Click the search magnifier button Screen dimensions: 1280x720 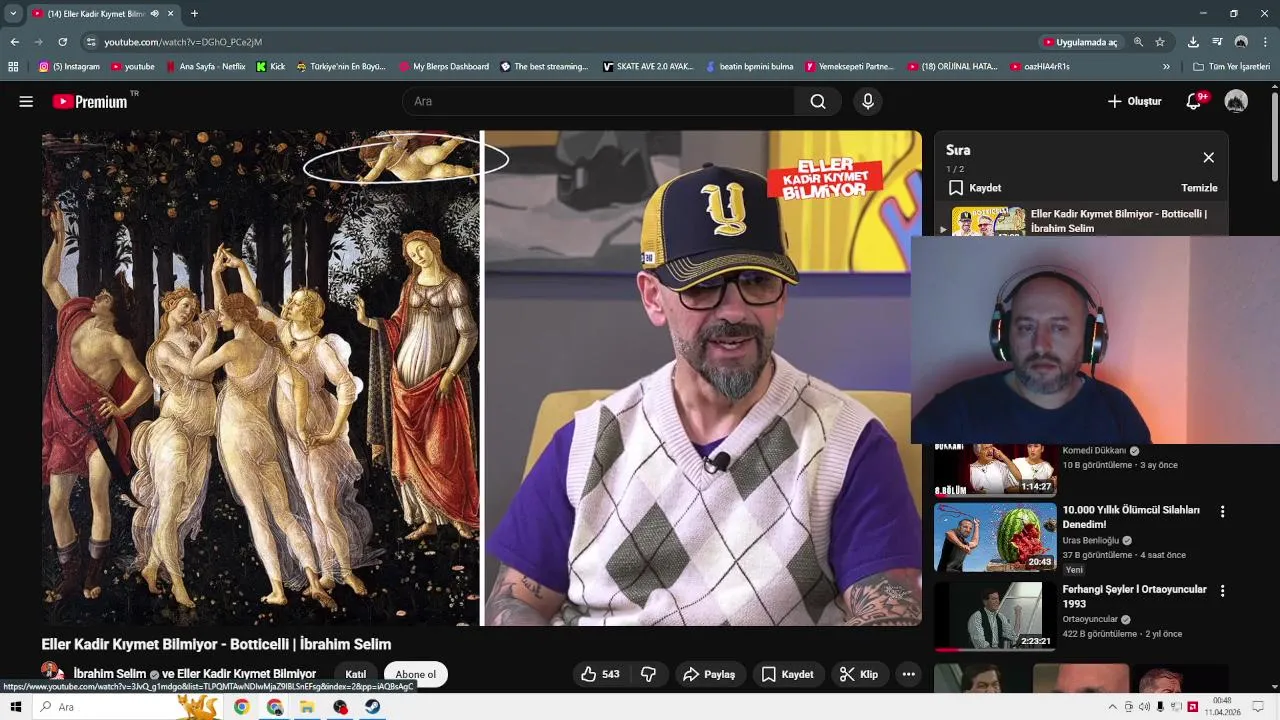click(818, 101)
